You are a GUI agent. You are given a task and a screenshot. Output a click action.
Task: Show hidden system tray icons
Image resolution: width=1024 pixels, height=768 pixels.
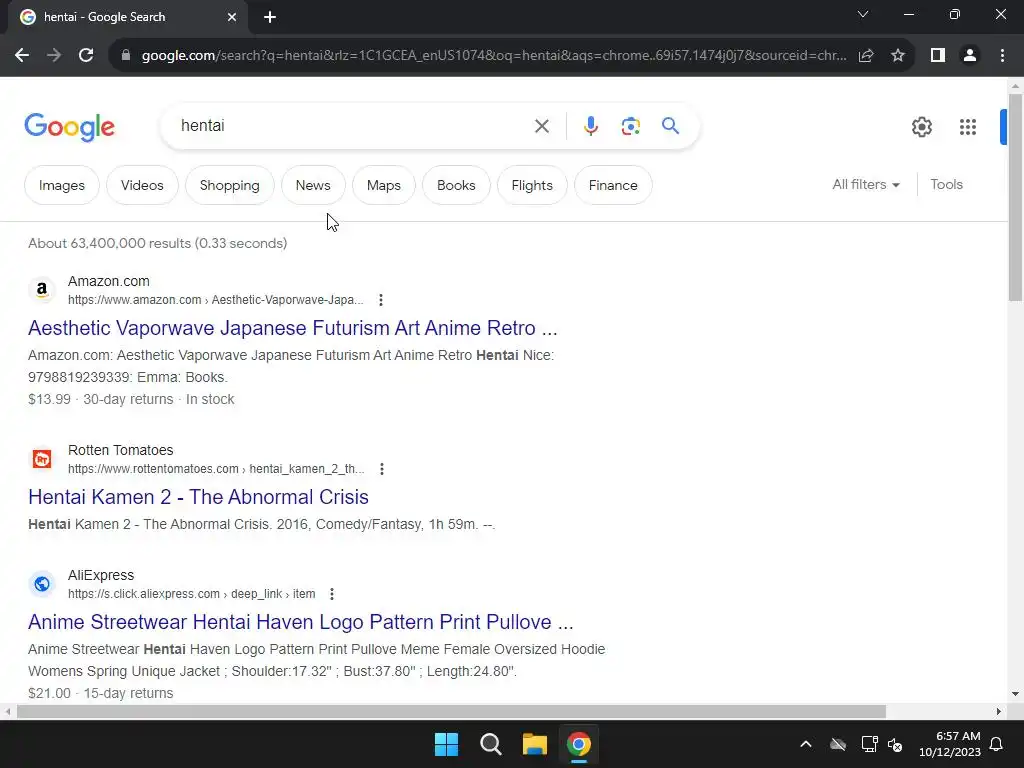(806, 744)
